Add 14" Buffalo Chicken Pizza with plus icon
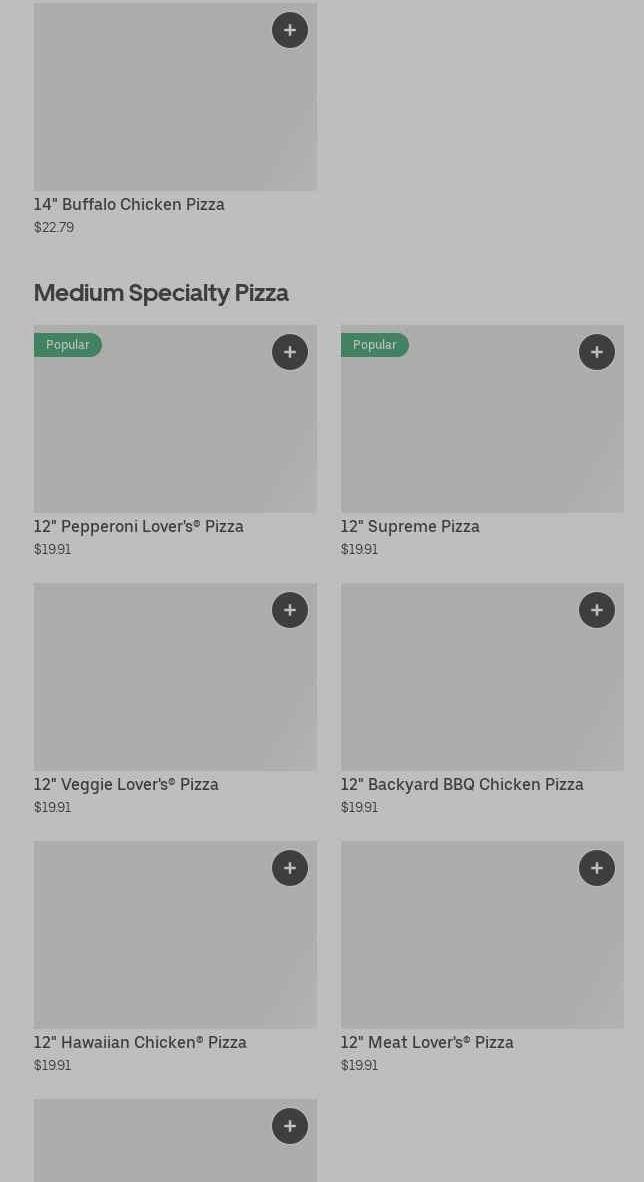 click(x=290, y=30)
